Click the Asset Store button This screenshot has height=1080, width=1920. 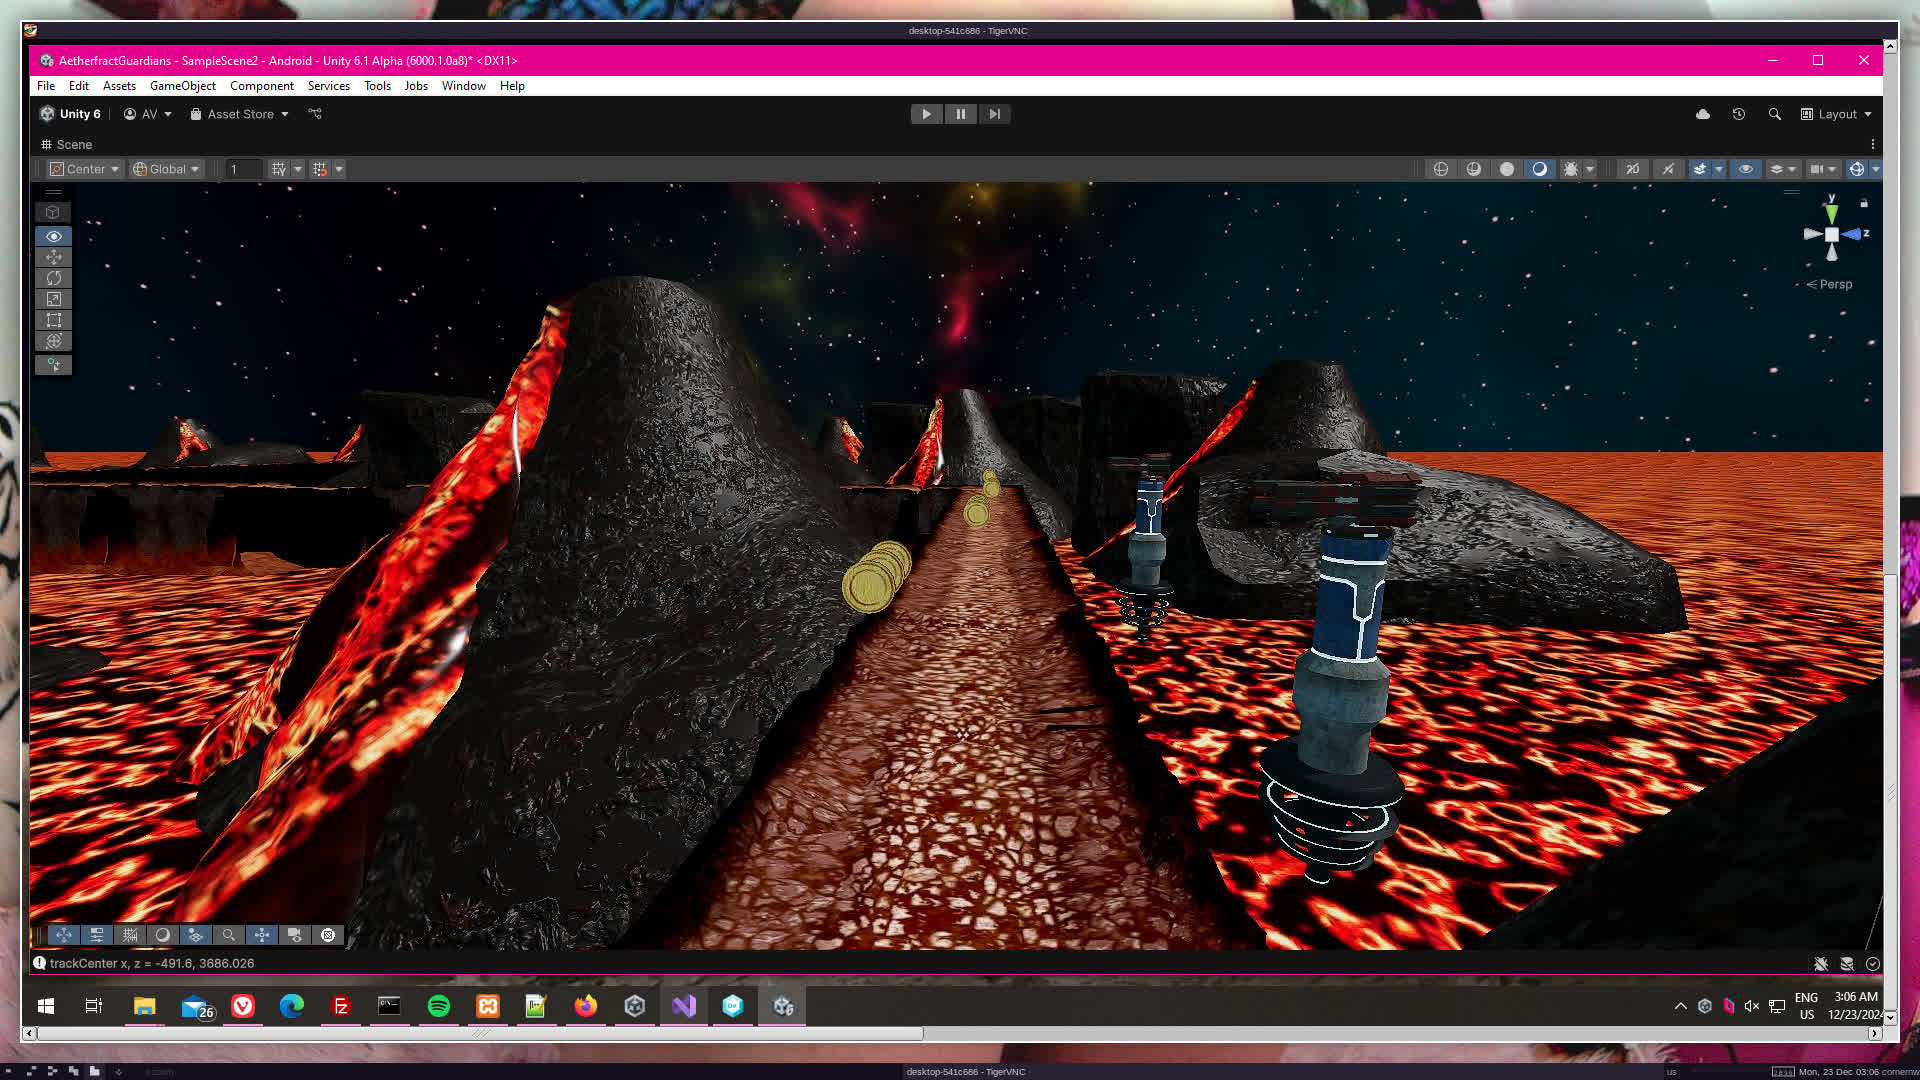click(x=239, y=114)
